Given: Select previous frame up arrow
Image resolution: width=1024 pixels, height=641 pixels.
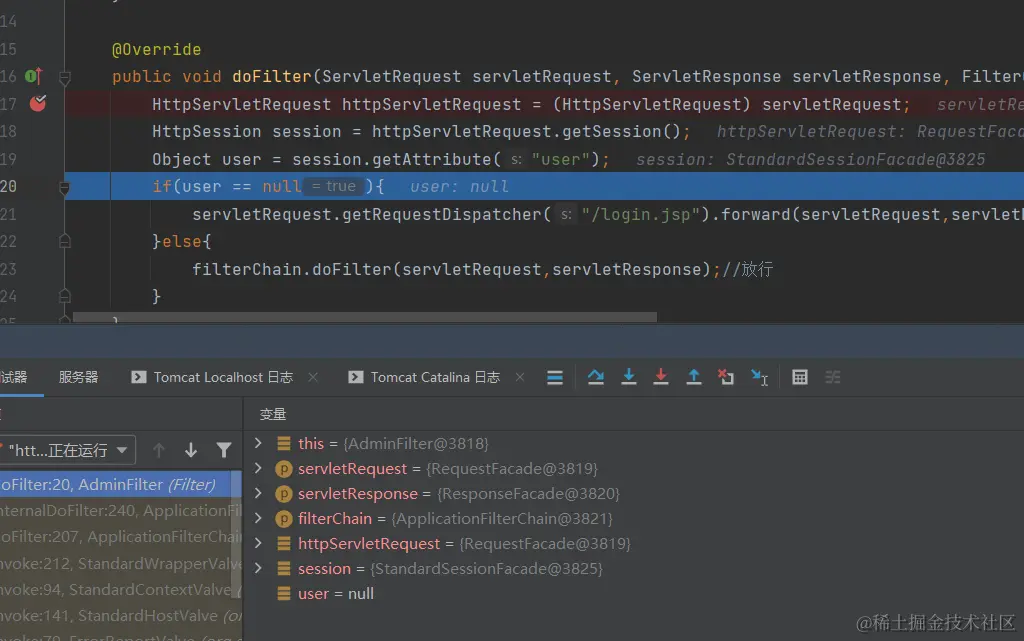Looking at the screenshot, I should (x=158, y=450).
